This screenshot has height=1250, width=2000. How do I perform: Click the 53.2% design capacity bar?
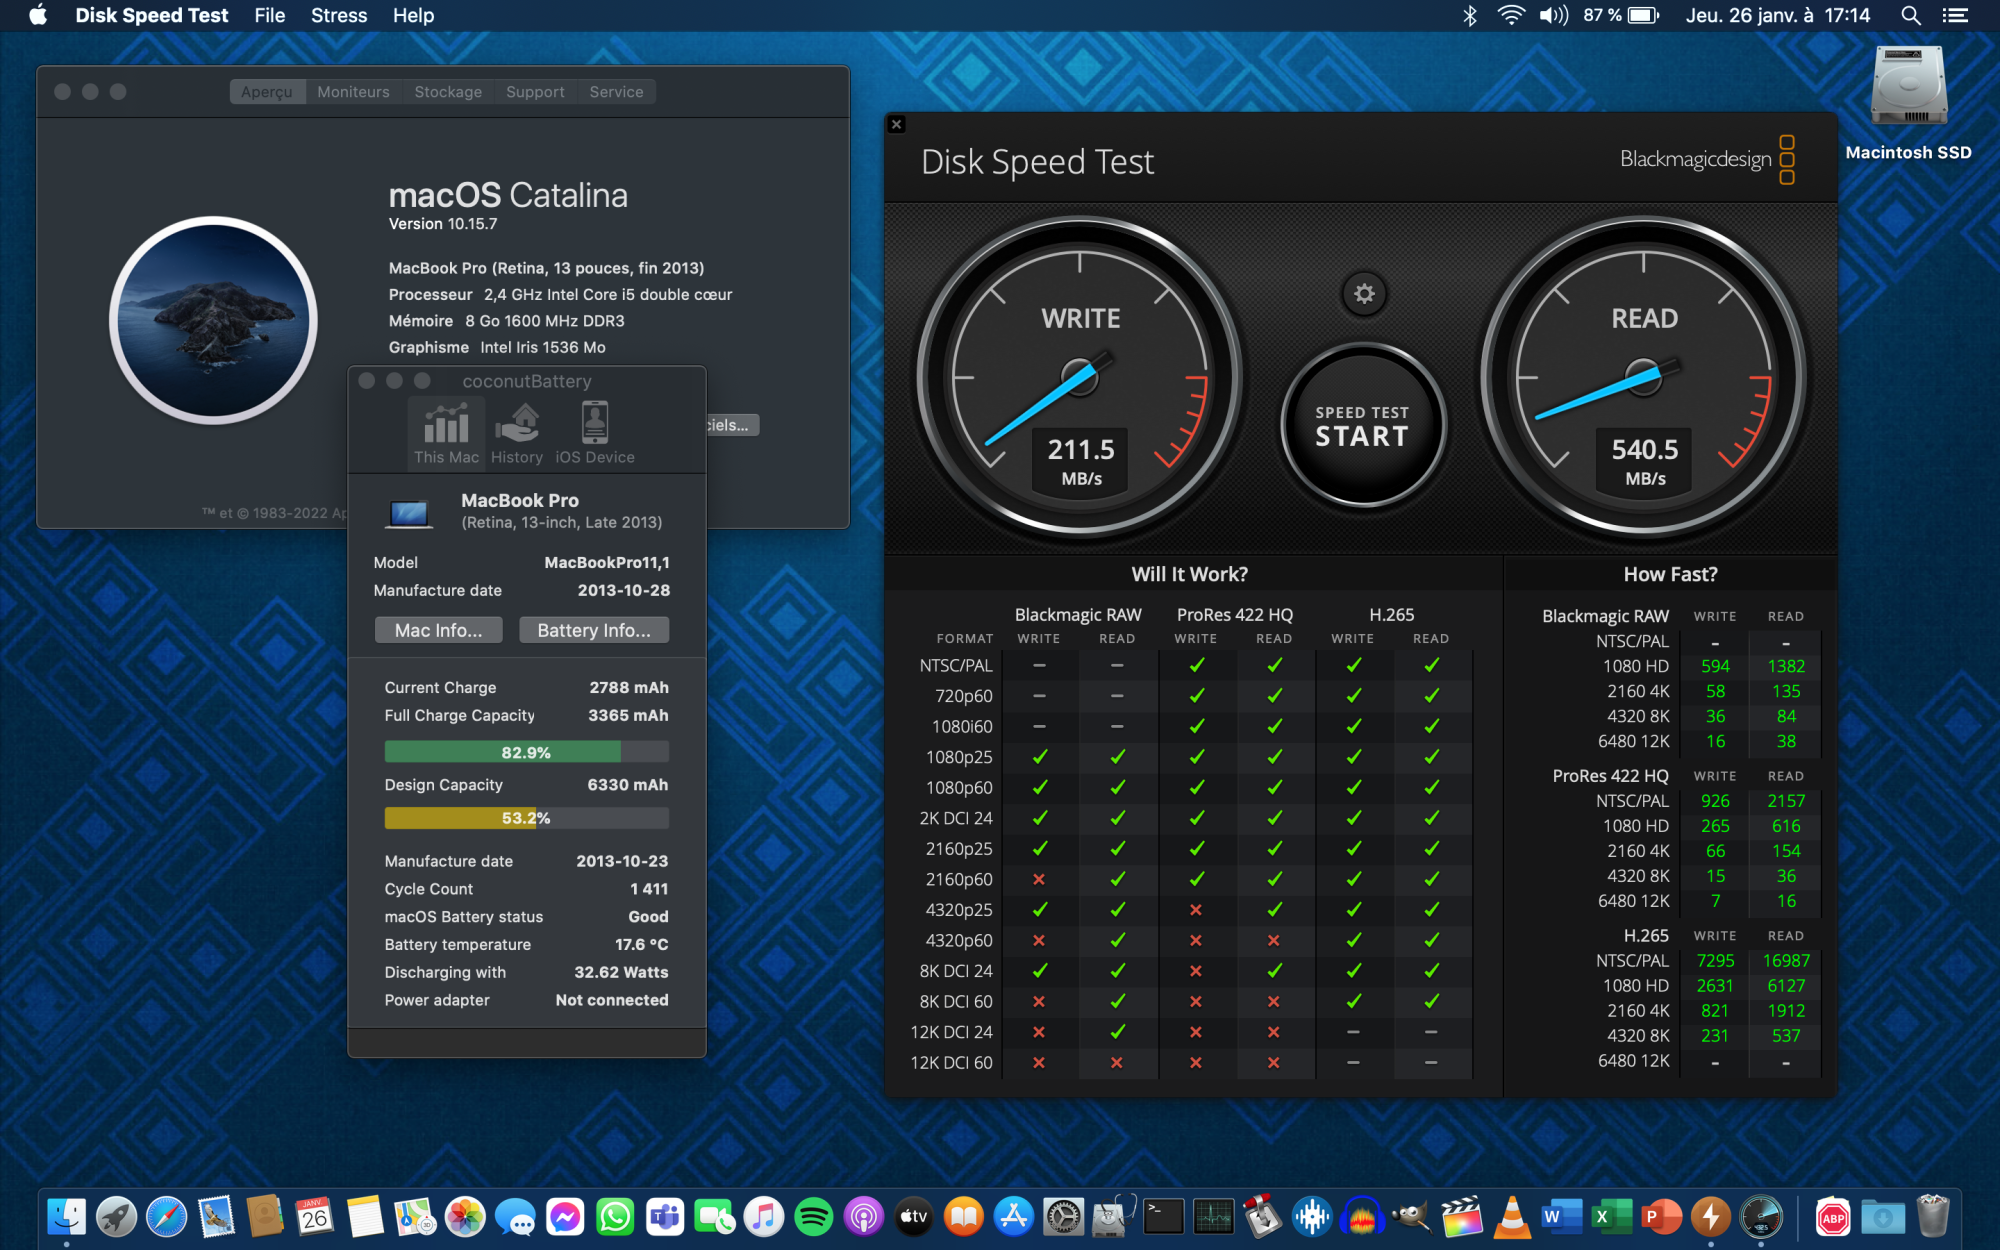coord(526,818)
